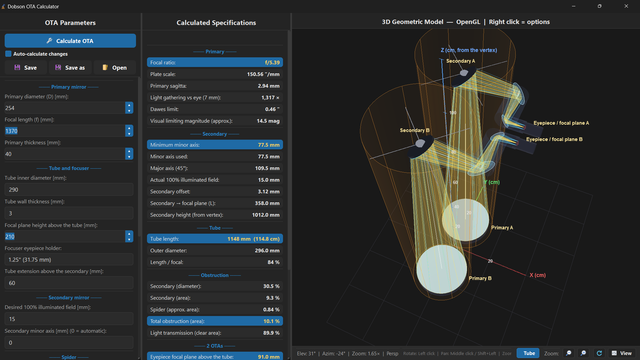Open an existing OTA file
640x360 pixels.
click(114, 68)
